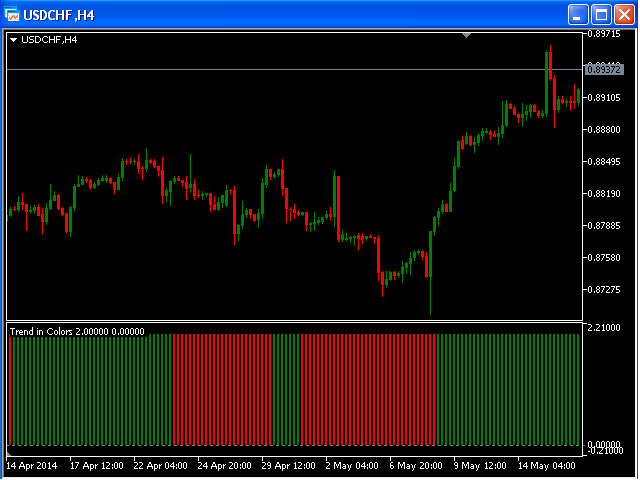Select the Trend in Colors indicator label
This screenshot has width=640, height=480.
coord(77,331)
